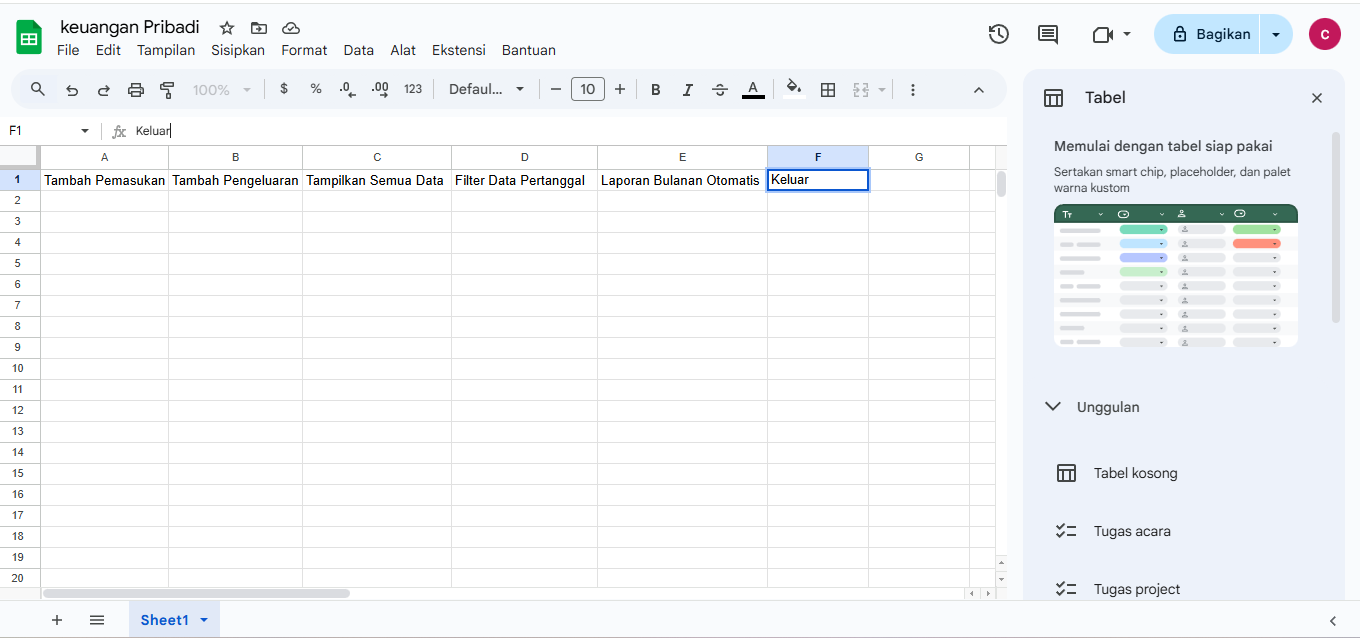Open the Alat menu
Image resolution: width=1360 pixels, height=638 pixels.
pos(403,50)
